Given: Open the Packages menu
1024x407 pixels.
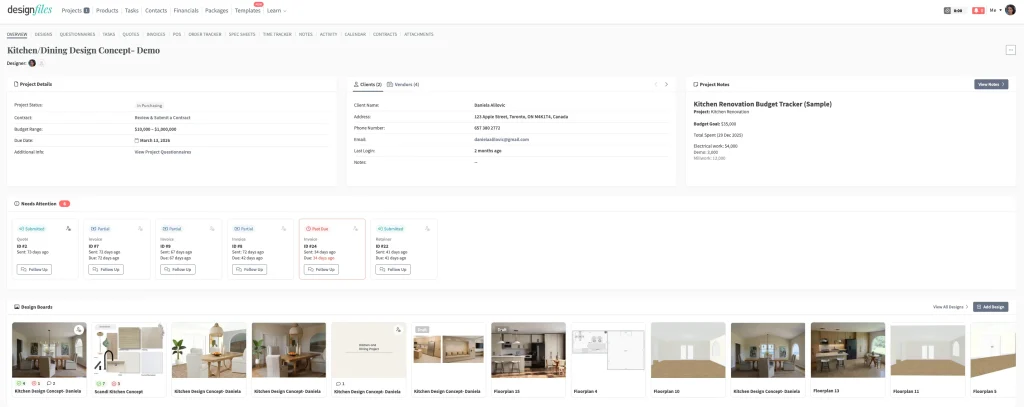Looking at the screenshot, I should (x=216, y=10).
